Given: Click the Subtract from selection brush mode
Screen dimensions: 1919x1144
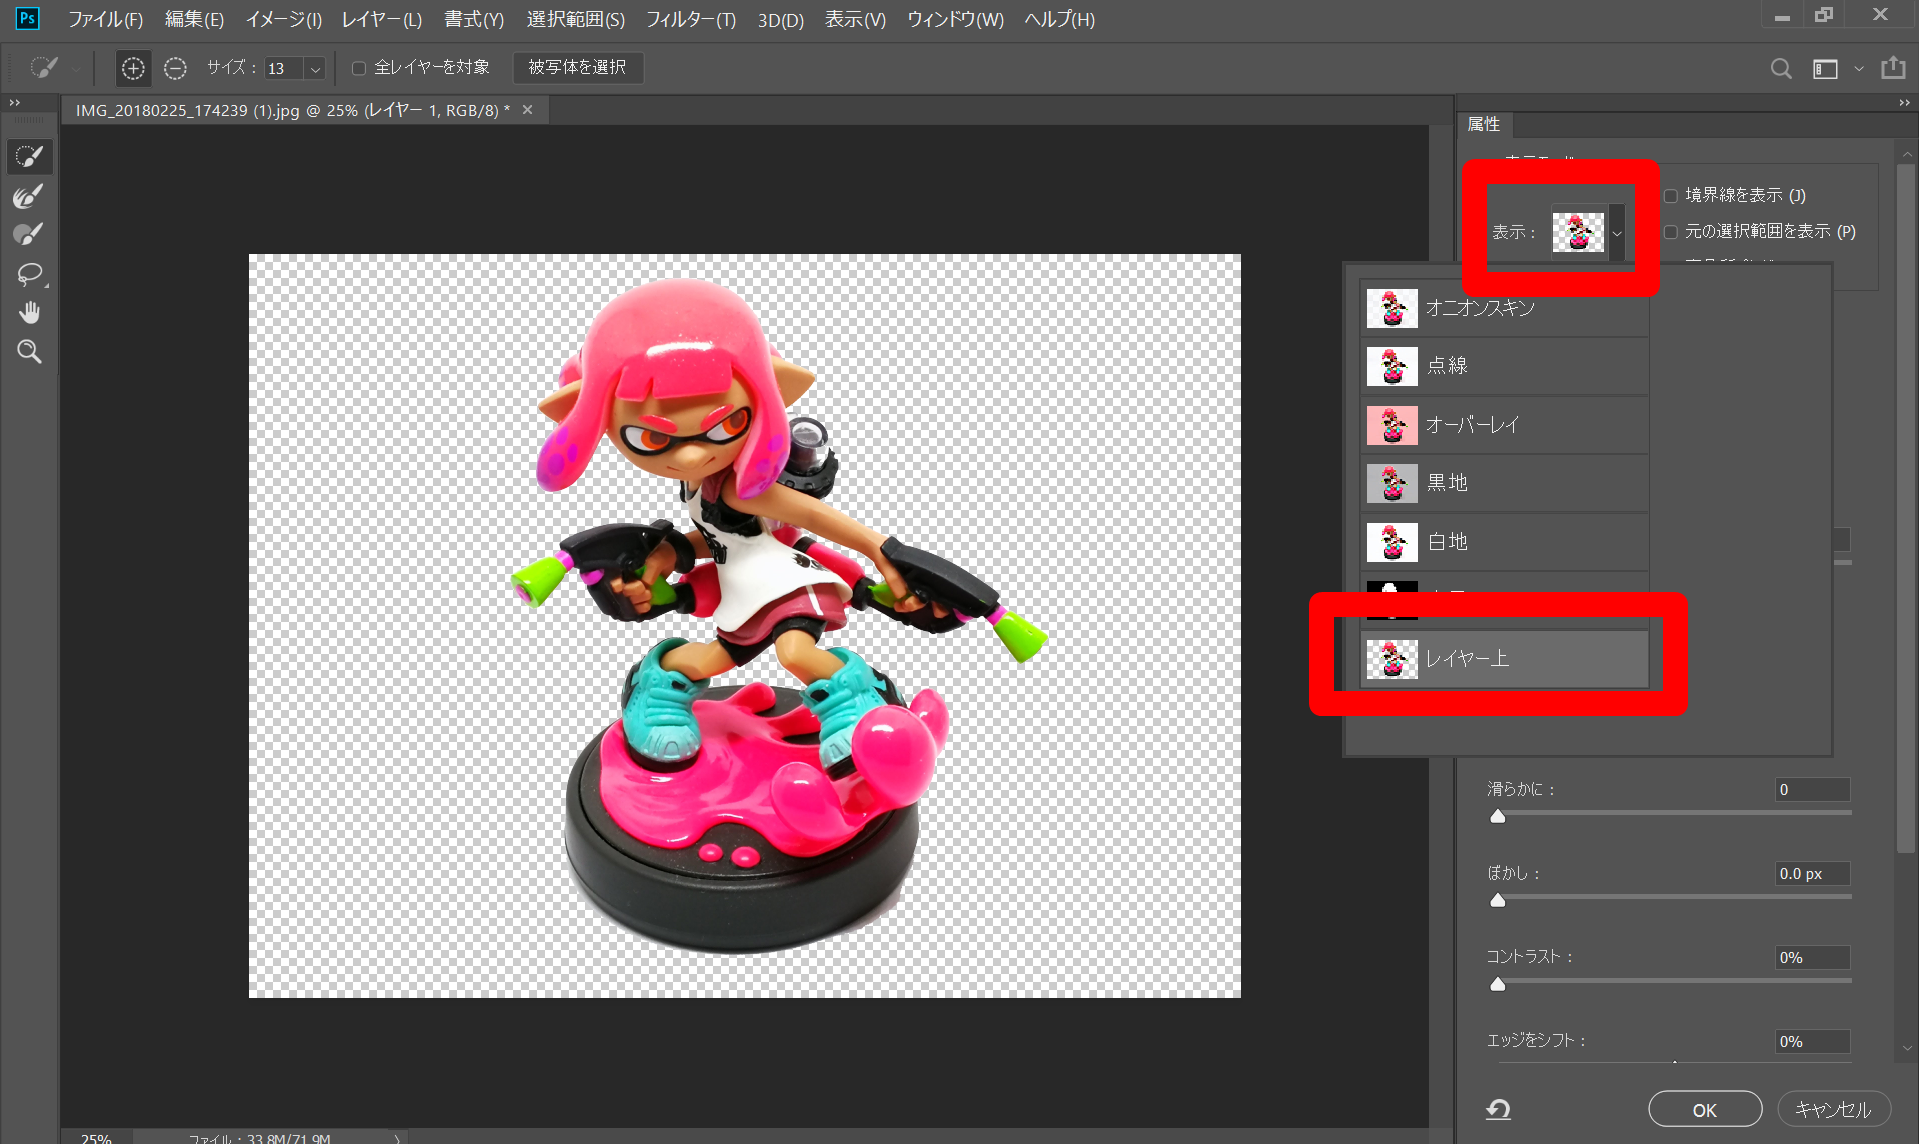Looking at the screenshot, I should coord(175,68).
